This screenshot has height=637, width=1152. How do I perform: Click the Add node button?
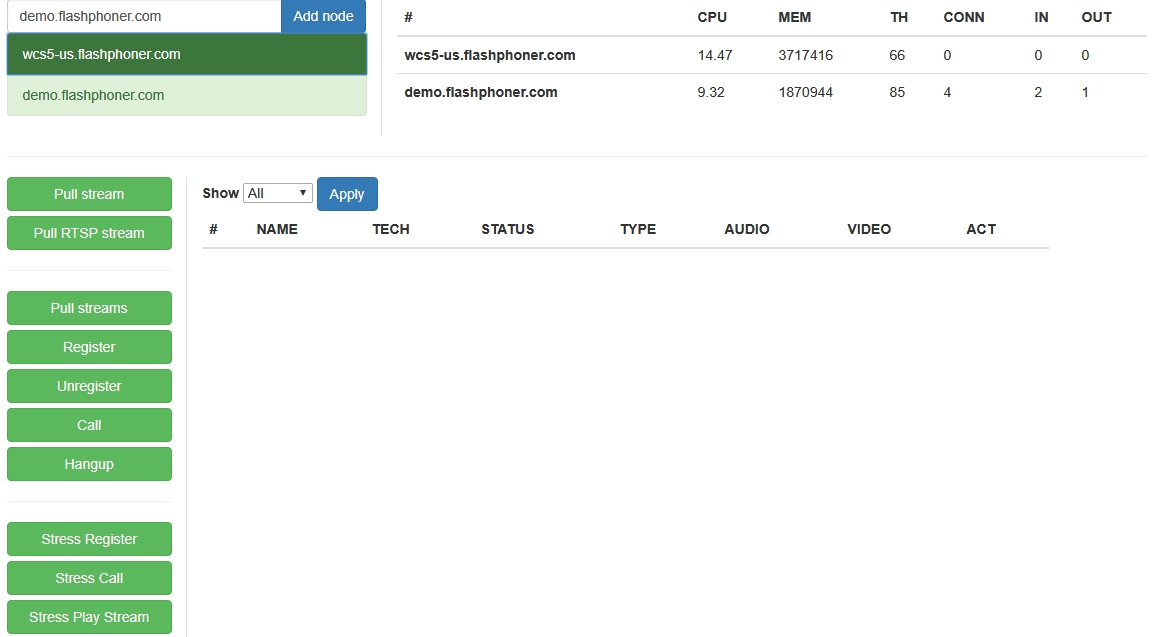click(x=323, y=17)
